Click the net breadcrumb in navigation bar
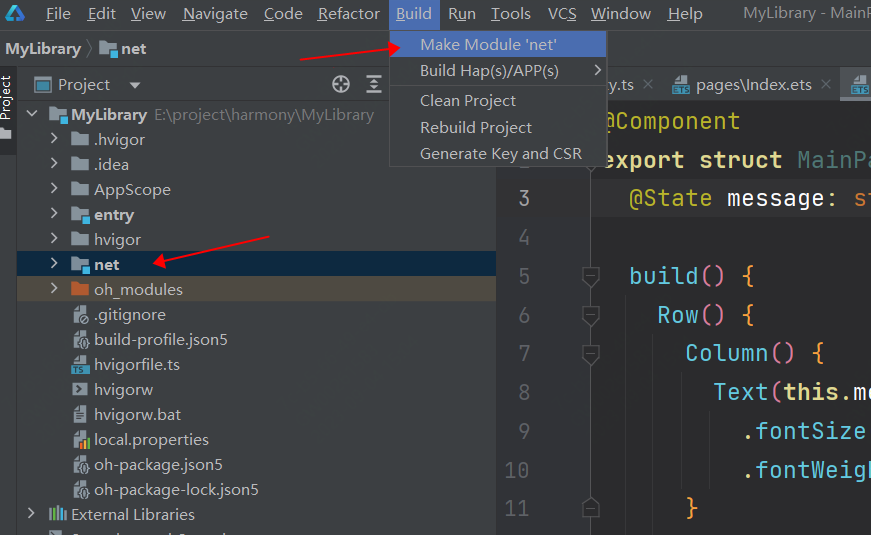 pyautogui.click(x=123, y=48)
